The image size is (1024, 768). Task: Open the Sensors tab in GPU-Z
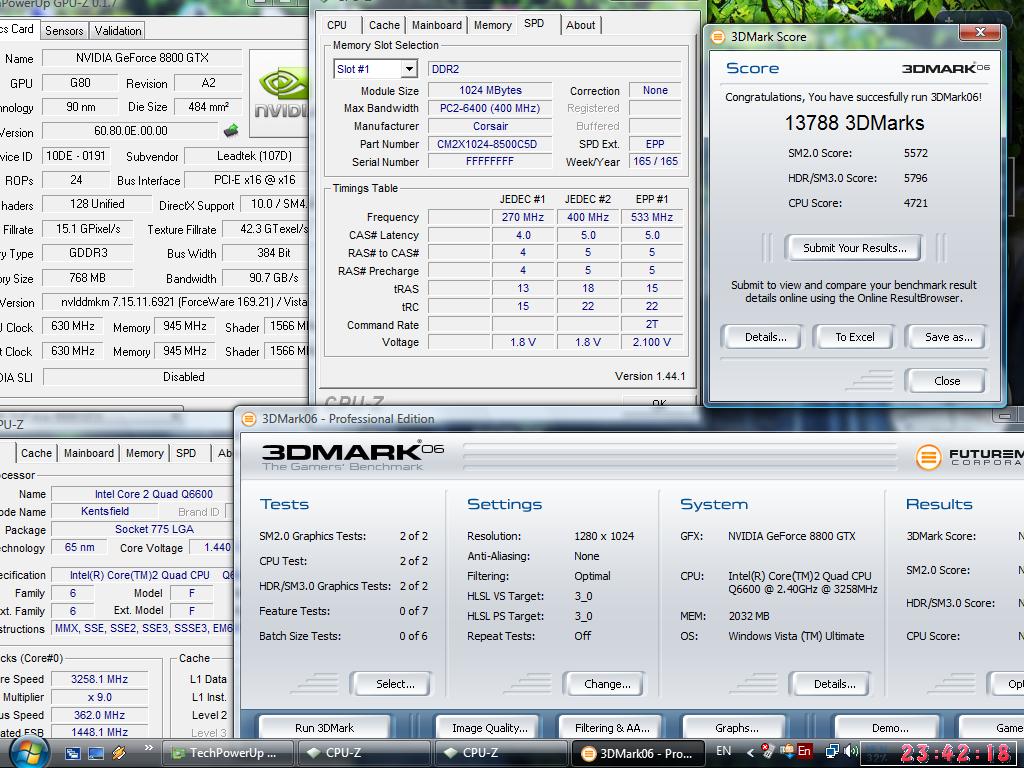[64, 31]
